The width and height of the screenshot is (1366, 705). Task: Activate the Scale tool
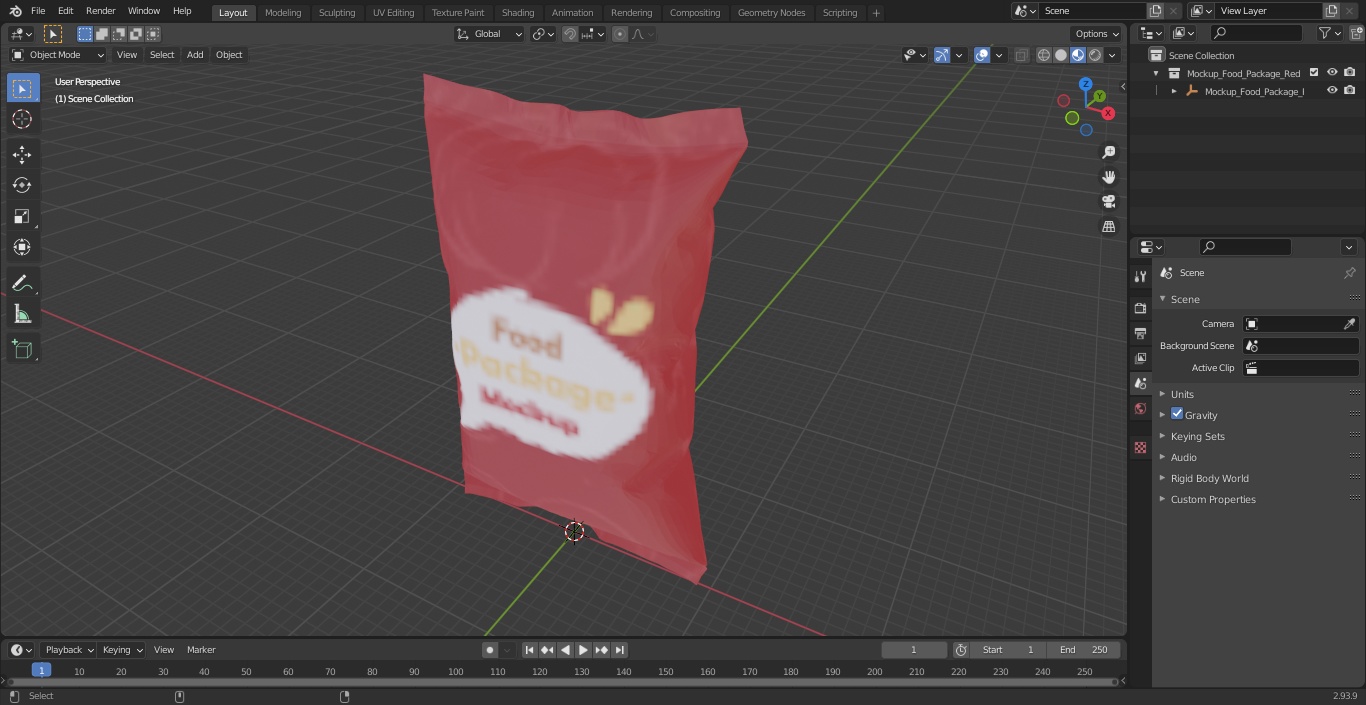coord(22,217)
